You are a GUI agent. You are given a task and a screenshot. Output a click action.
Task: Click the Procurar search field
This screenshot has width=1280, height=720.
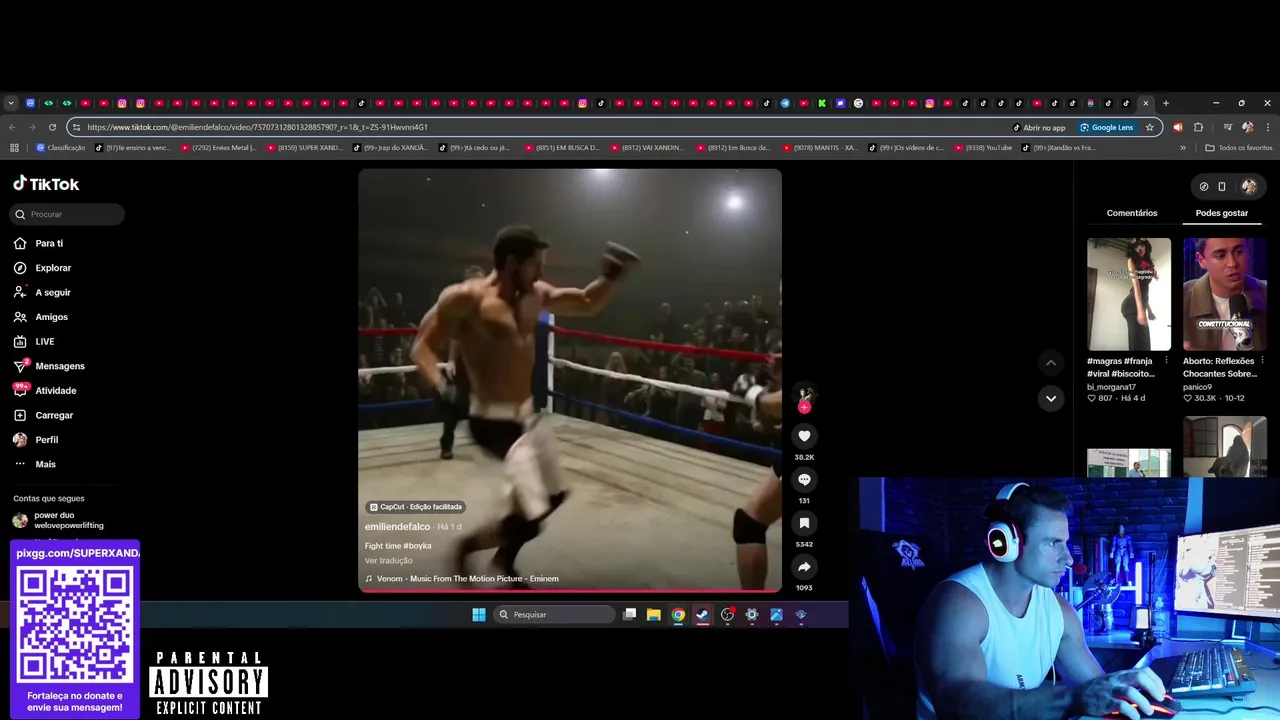(x=68, y=214)
